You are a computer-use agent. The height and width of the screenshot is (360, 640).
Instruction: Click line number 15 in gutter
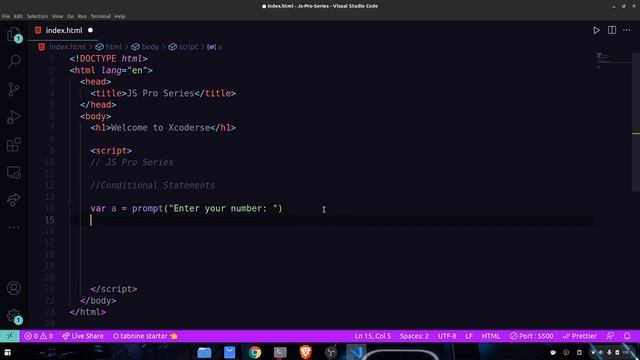[49, 220]
